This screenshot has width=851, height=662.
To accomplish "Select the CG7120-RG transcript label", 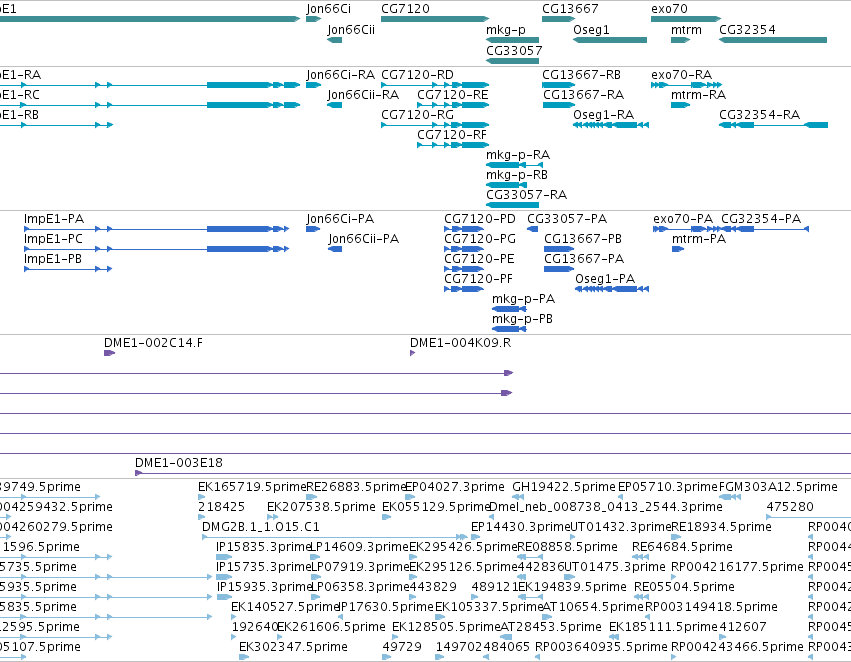I will tap(417, 114).
